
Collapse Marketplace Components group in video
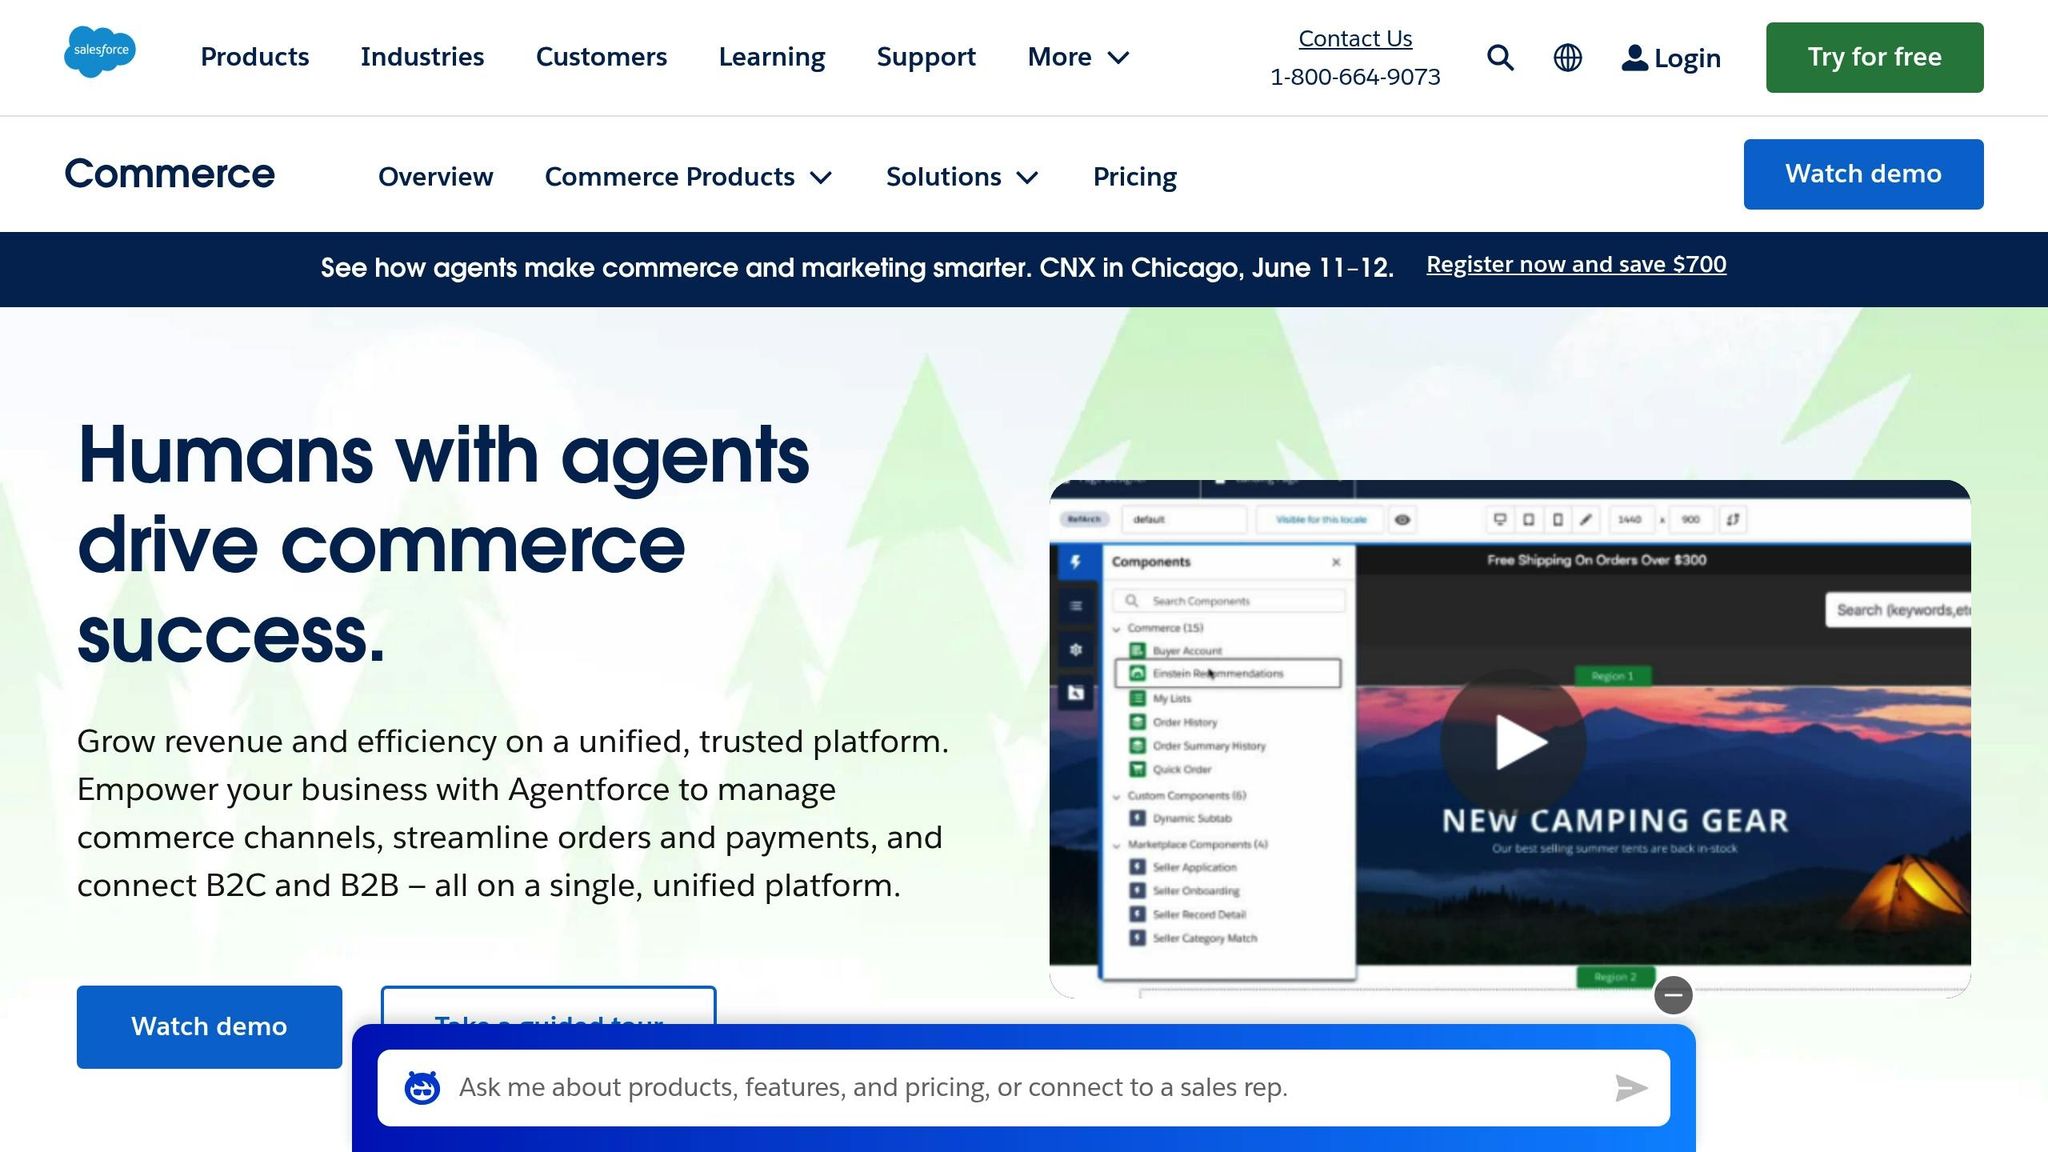coord(1117,845)
